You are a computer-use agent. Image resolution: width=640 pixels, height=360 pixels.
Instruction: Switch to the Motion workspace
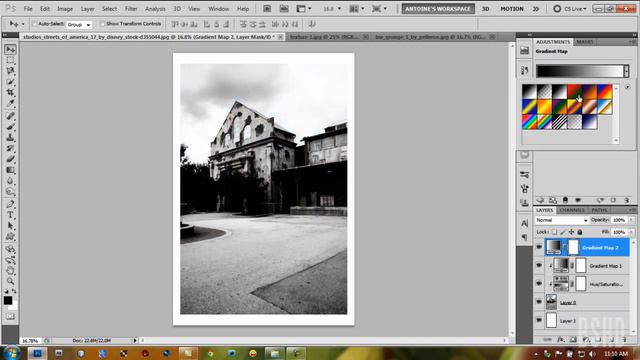click(x=512, y=9)
